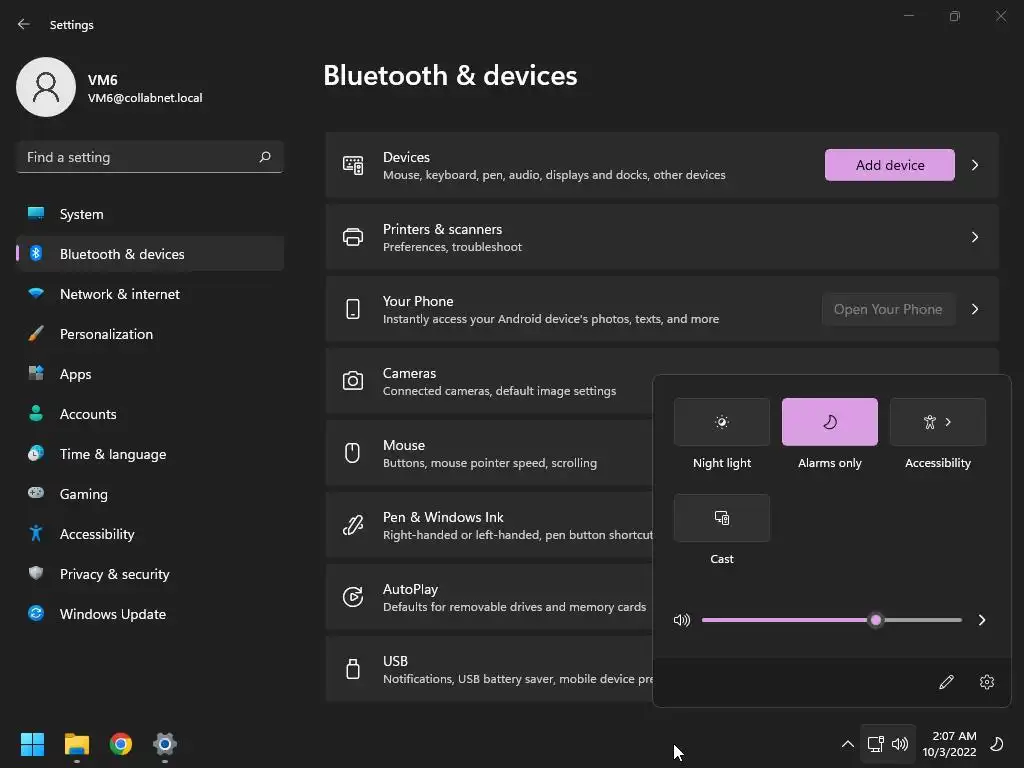Toggle the Night light quick setting
This screenshot has width=1024, height=768.
tap(722, 422)
